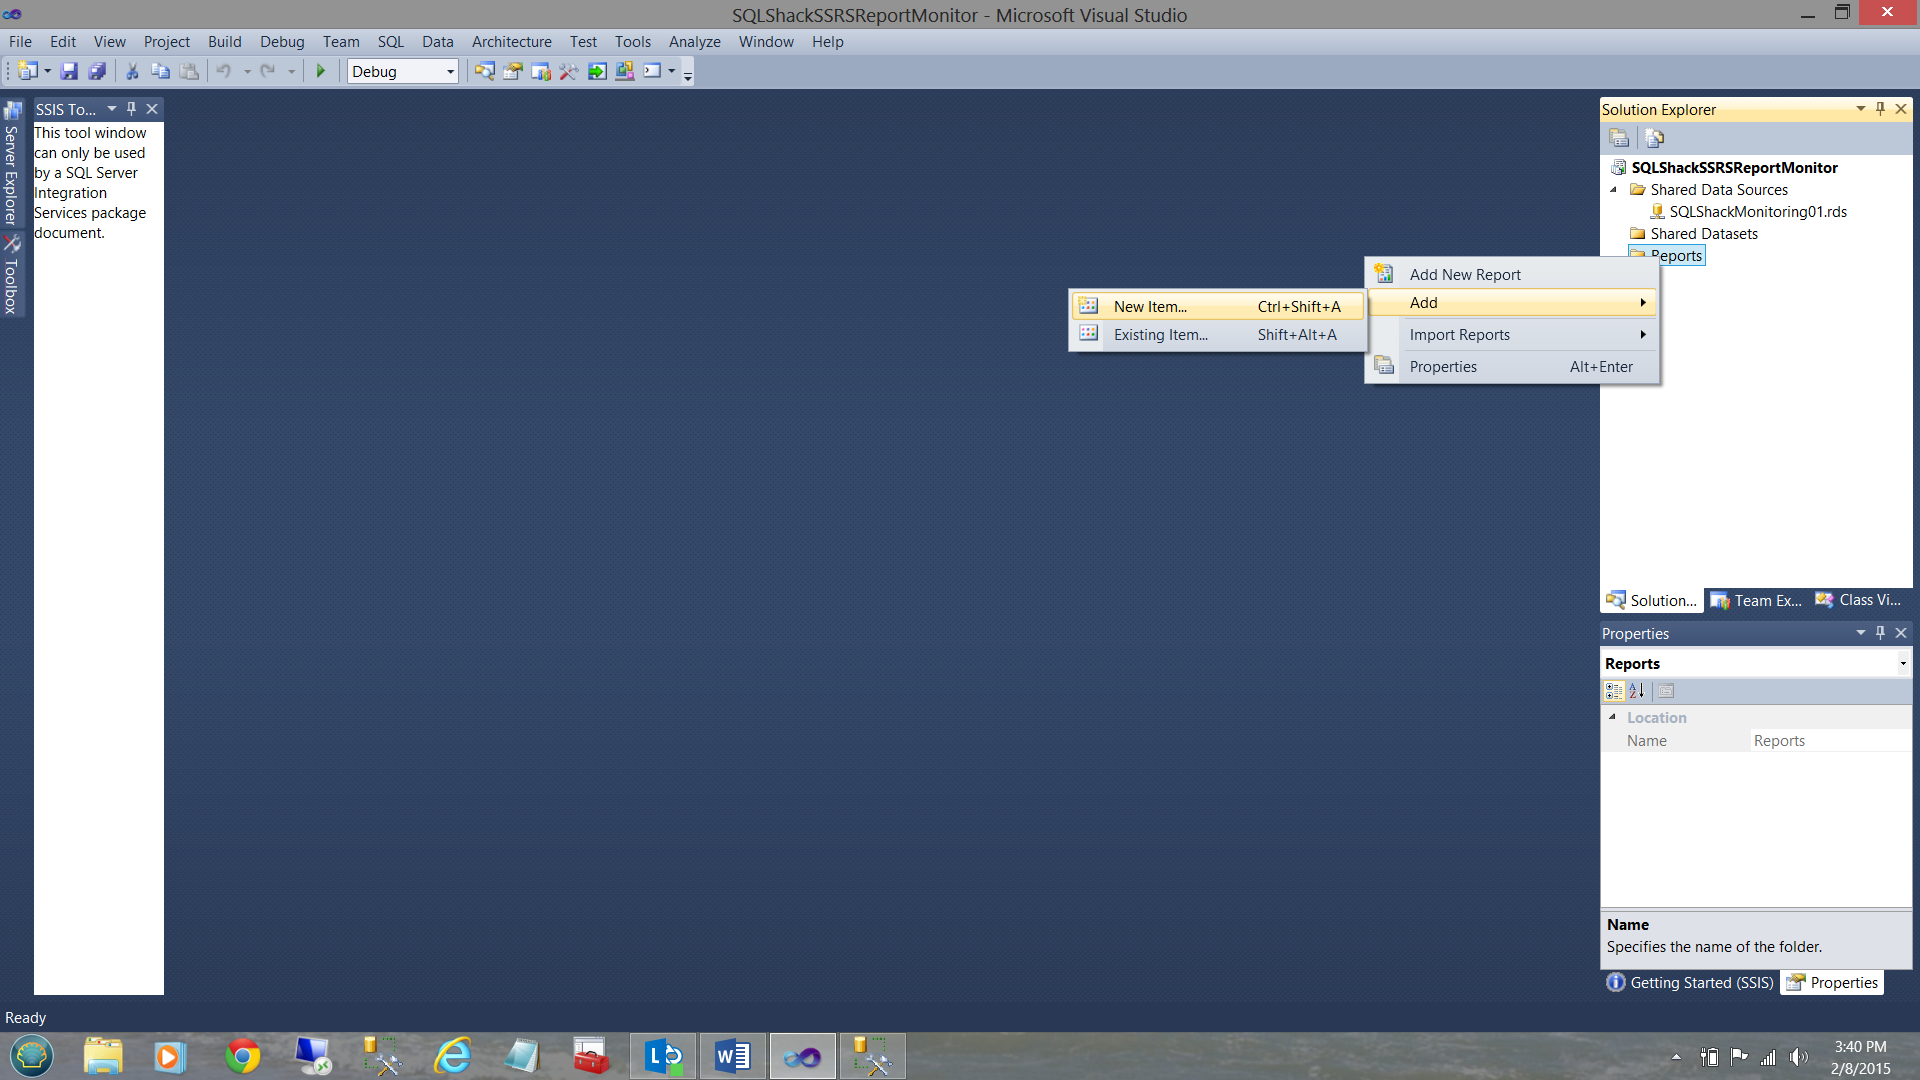Collapse the Shared Data Sources folder
This screenshot has width=1920, height=1080.
1613,190
